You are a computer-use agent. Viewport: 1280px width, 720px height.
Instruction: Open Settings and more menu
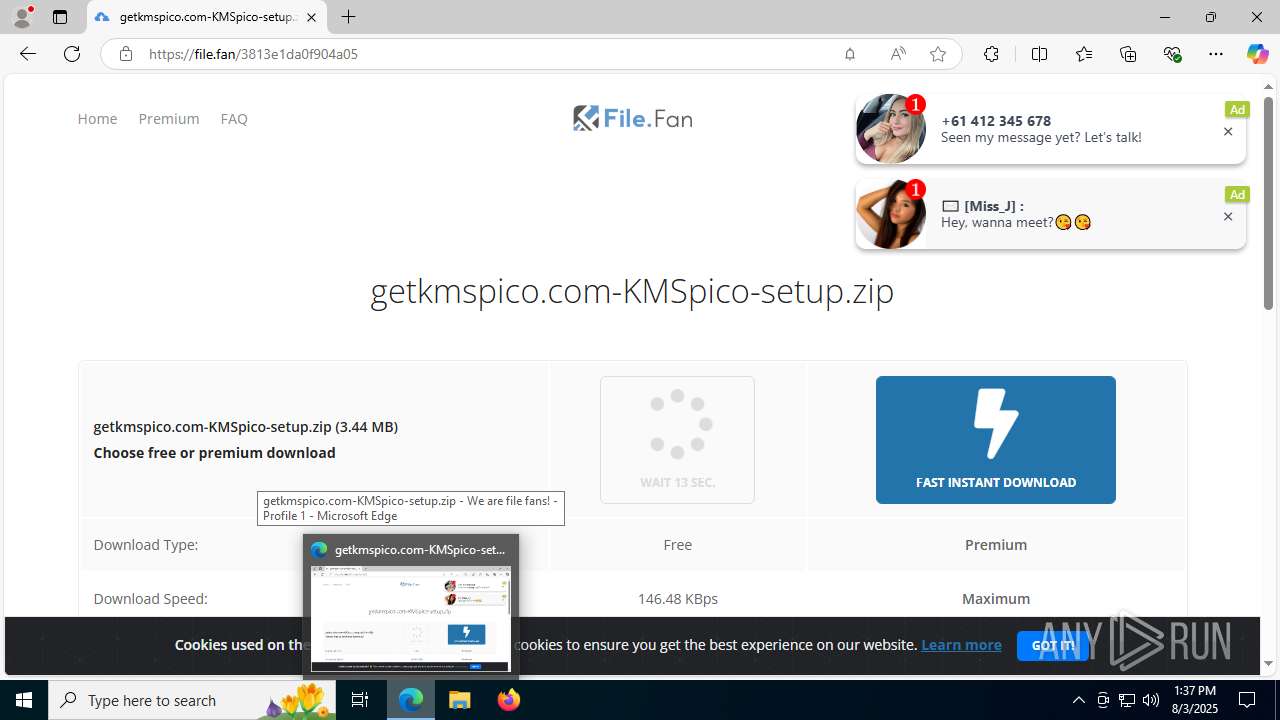pos(1216,54)
